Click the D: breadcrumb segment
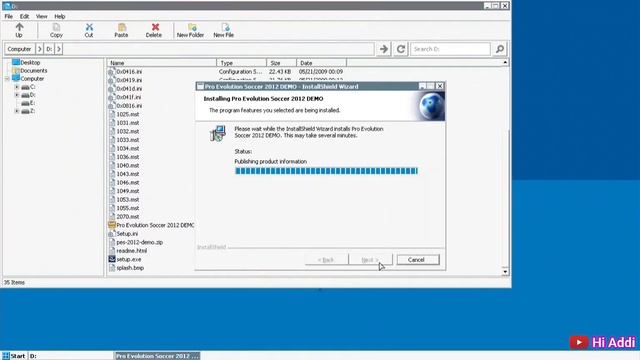640x360 pixels. coord(49,49)
